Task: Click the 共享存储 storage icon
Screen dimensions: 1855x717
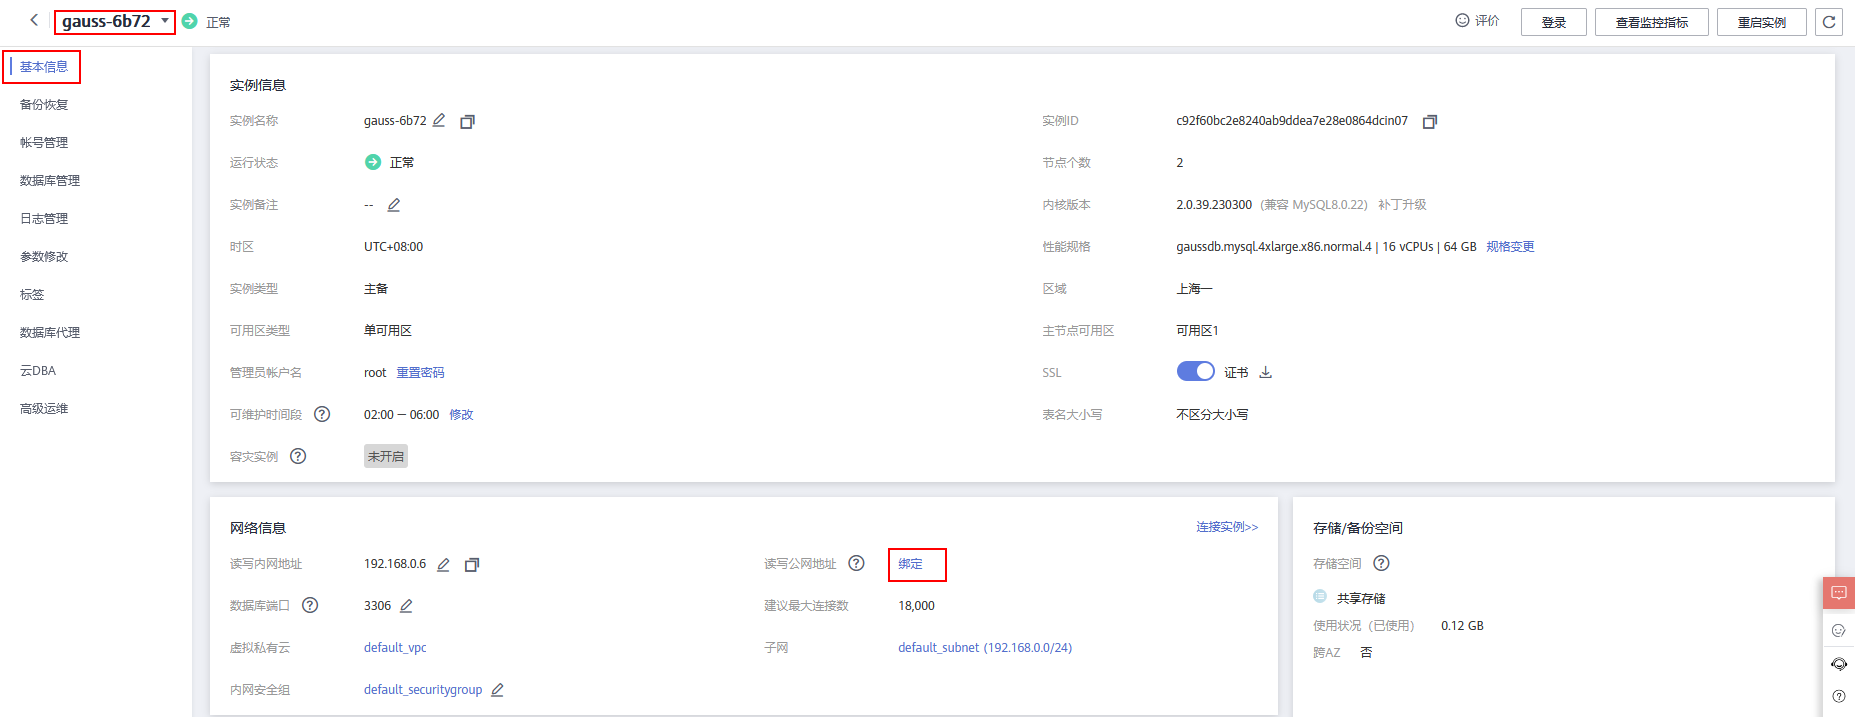Action: (x=1320, y=596)
